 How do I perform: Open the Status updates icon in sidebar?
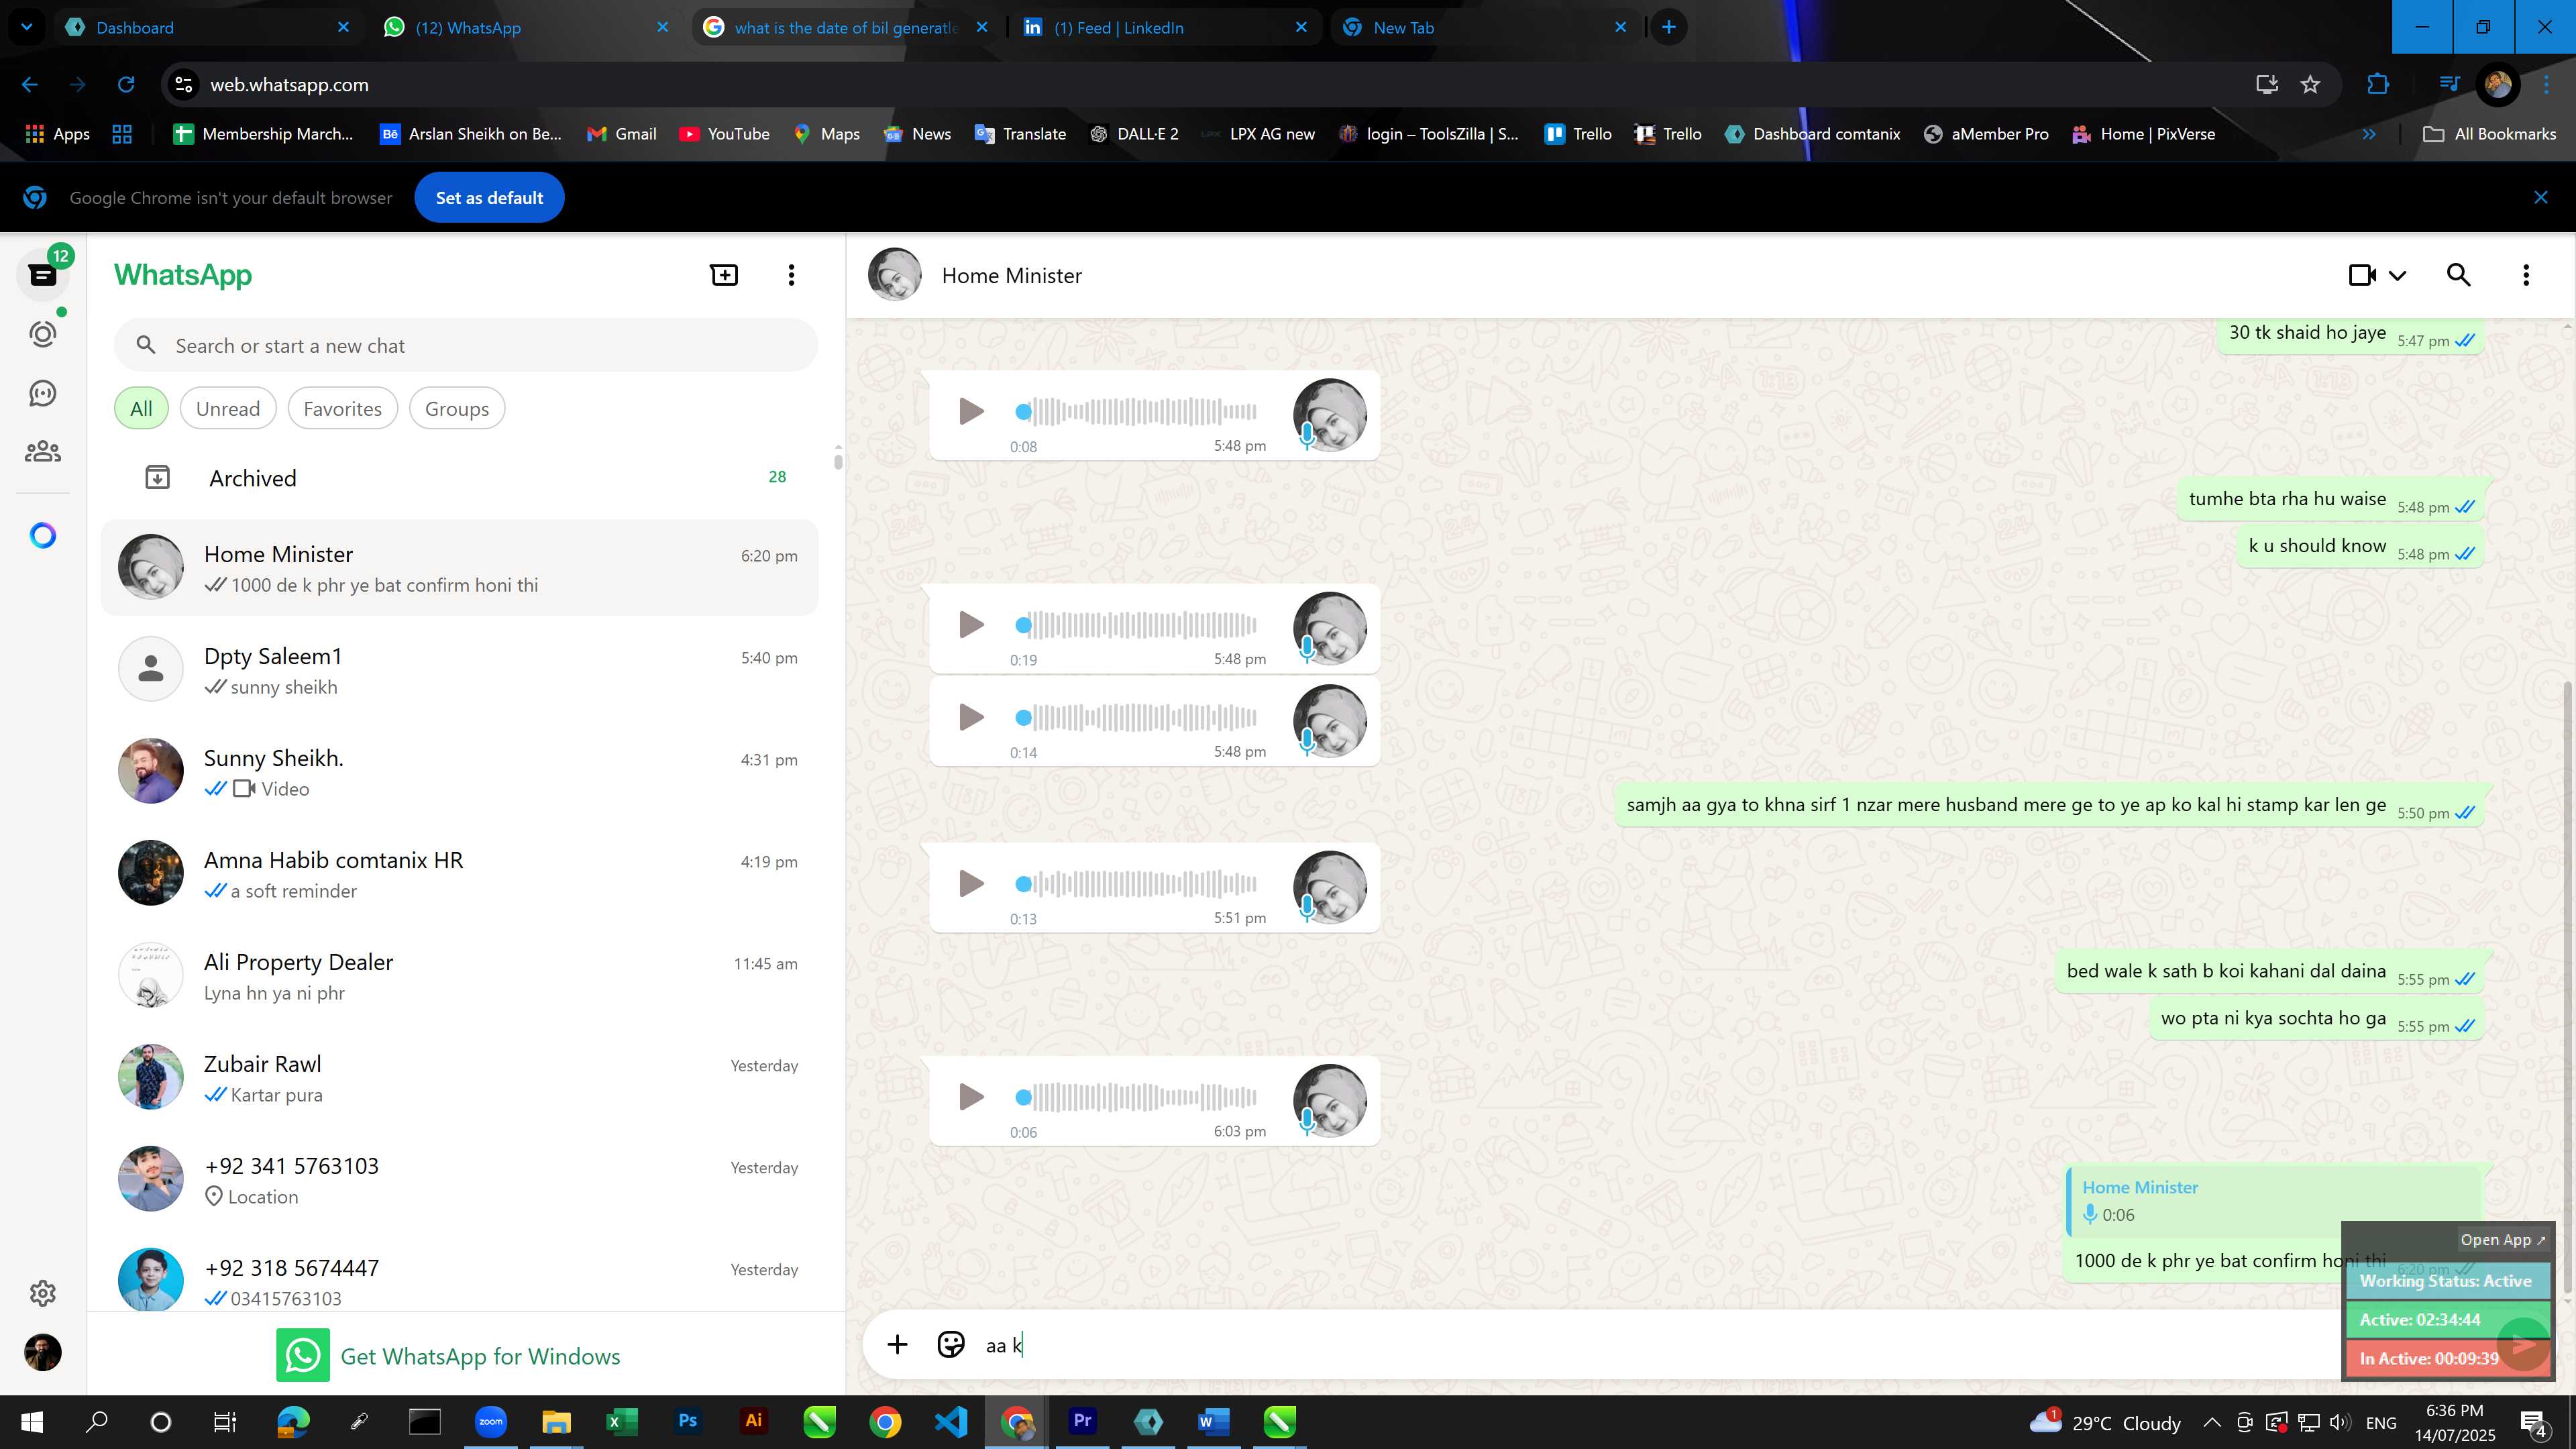click(43, 334)
